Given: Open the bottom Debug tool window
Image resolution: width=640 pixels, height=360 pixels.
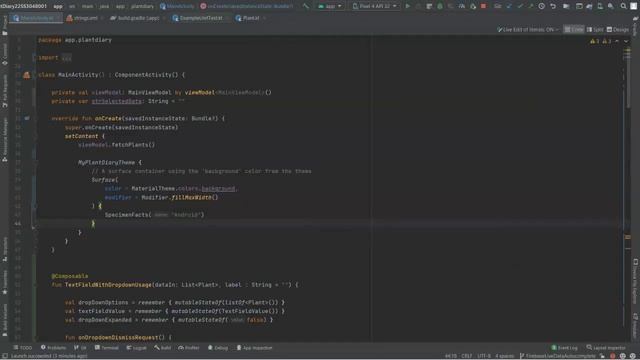Looking at the screenshot, I should tap(218, 348).
